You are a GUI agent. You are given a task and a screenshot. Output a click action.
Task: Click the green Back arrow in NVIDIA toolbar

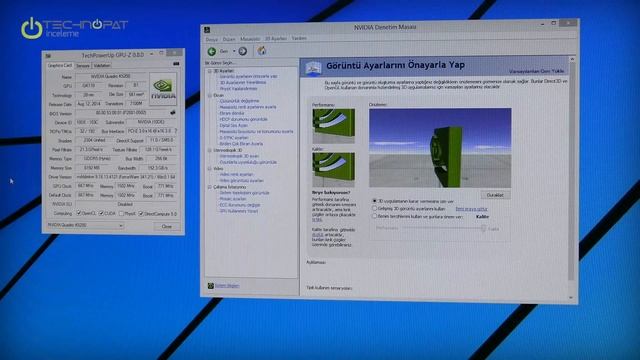click(x=211, y=51)
